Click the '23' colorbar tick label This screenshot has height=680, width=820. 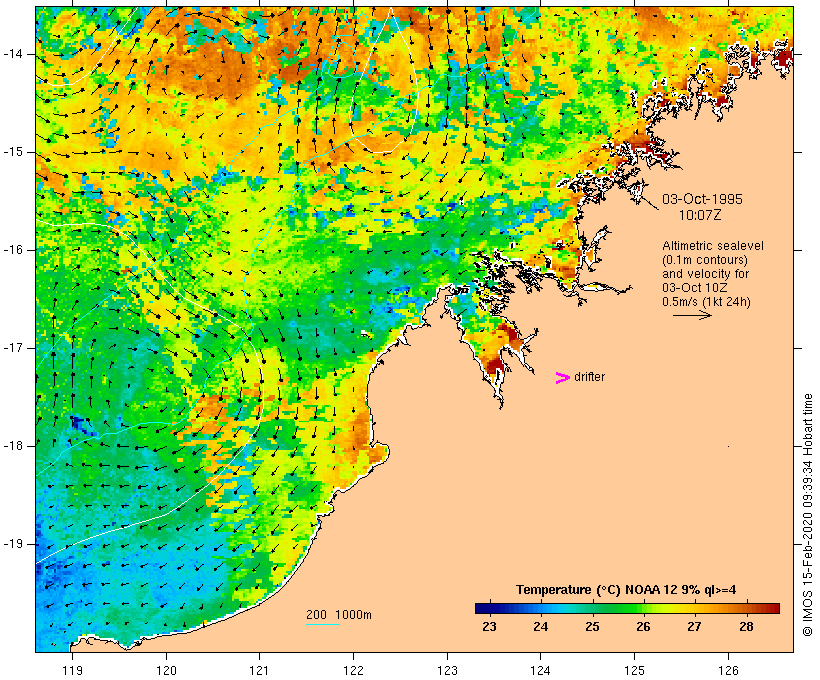point(489,627)
